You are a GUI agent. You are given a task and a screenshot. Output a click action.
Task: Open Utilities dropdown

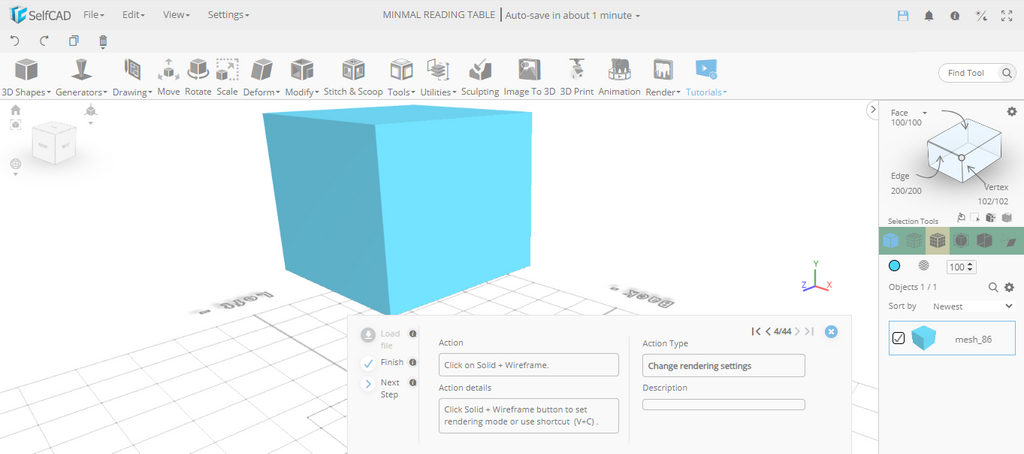[438, 77]
